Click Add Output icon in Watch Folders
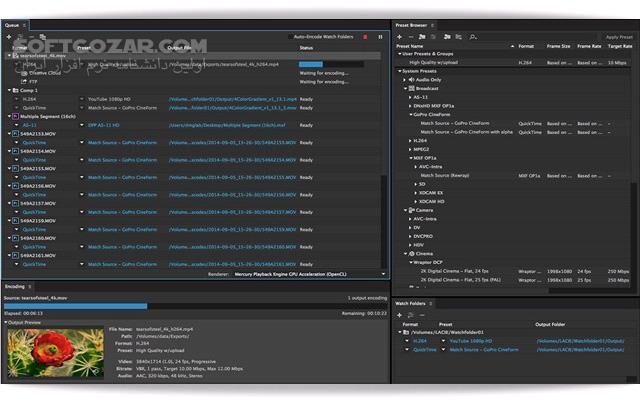This screenshot has width=640, height=403. tap(411, 315)
